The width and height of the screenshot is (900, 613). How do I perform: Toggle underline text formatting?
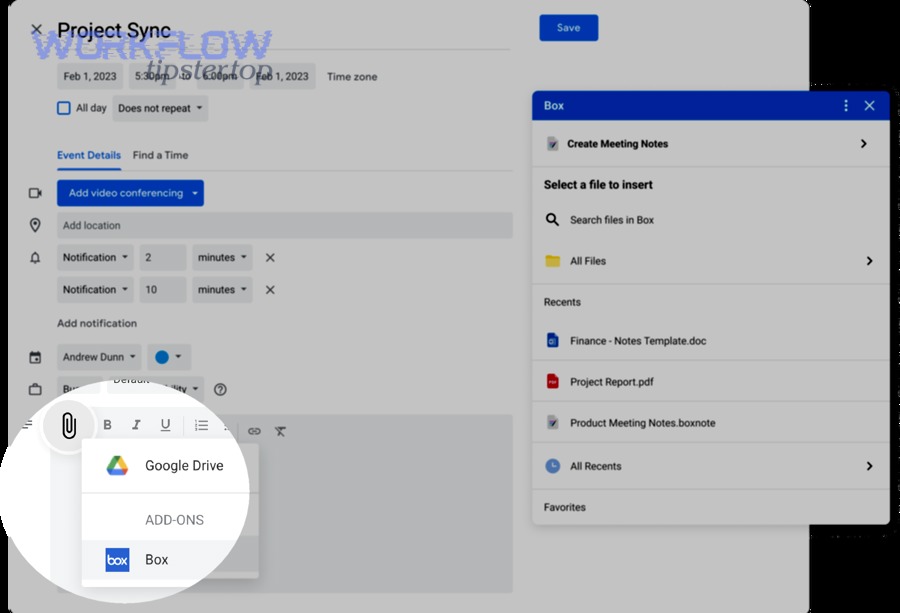pyautogui.click(x=165, y=425)
